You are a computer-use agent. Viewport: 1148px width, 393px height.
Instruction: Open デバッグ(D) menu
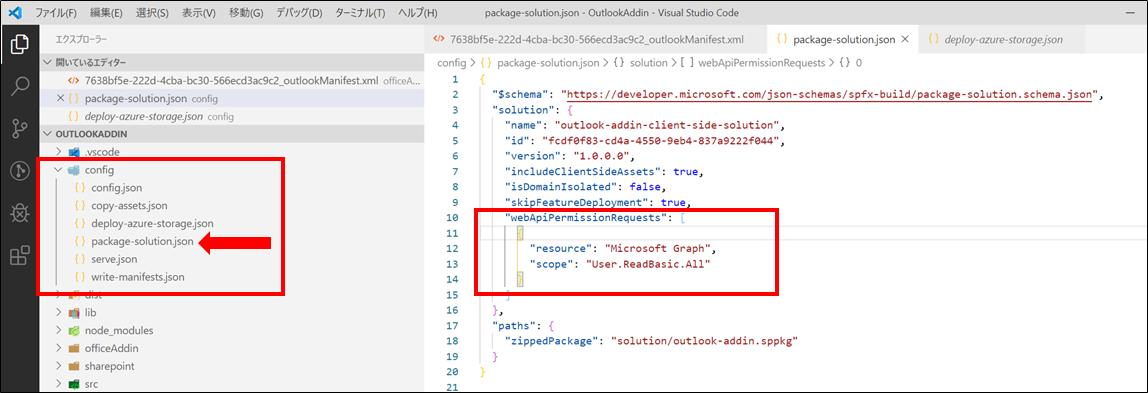(x=299, y=13)
